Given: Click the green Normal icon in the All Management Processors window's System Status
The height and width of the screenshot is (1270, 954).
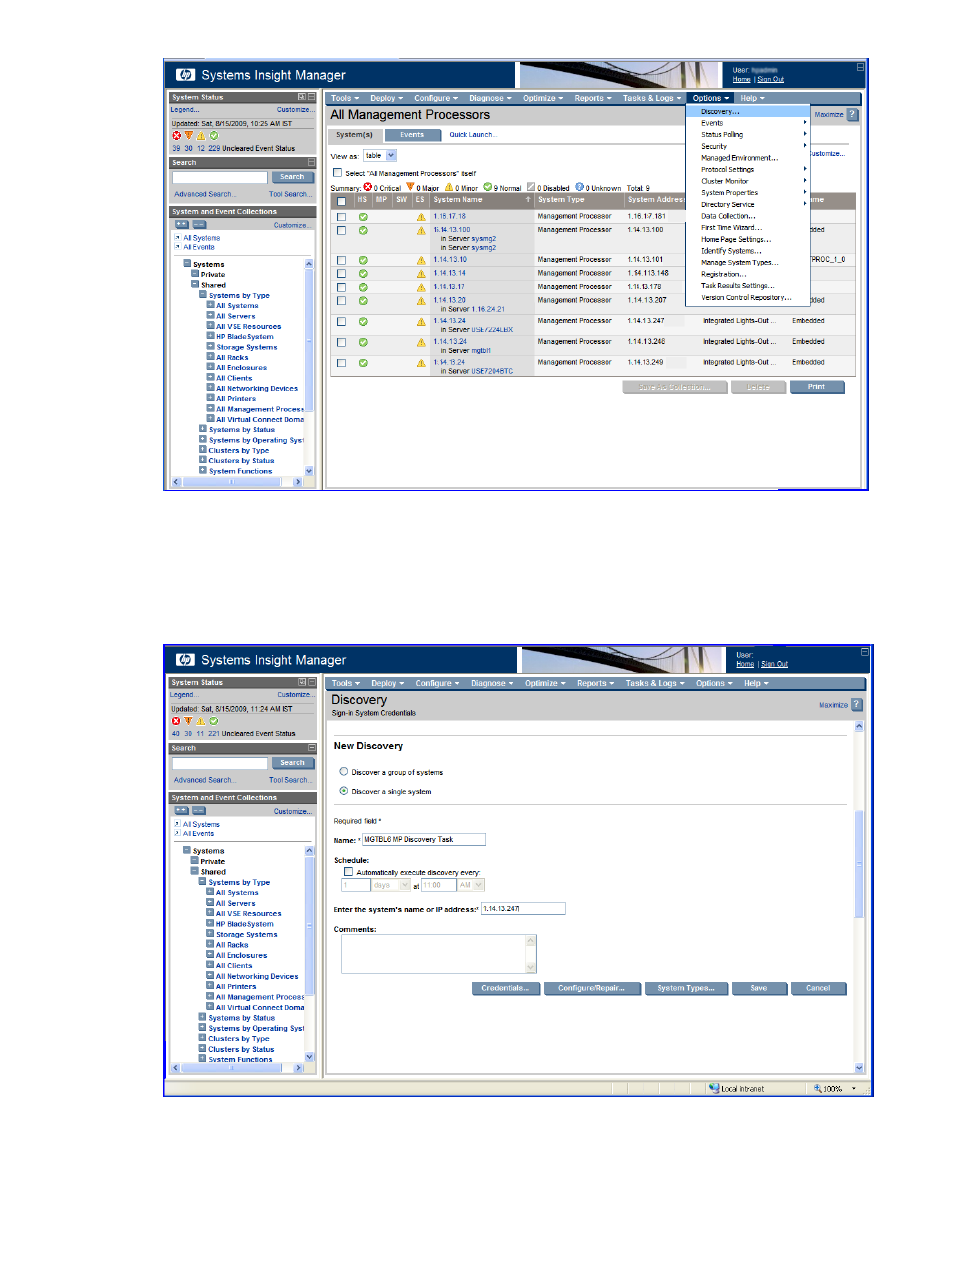Looking at the screenshot, I should point(213,136).
